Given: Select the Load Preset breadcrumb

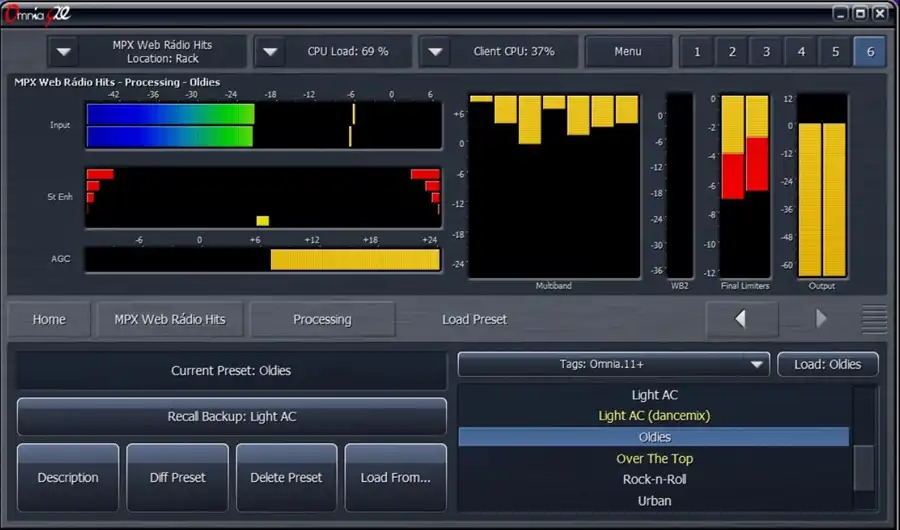Looking at the screenshot, I should coord(474,319).
